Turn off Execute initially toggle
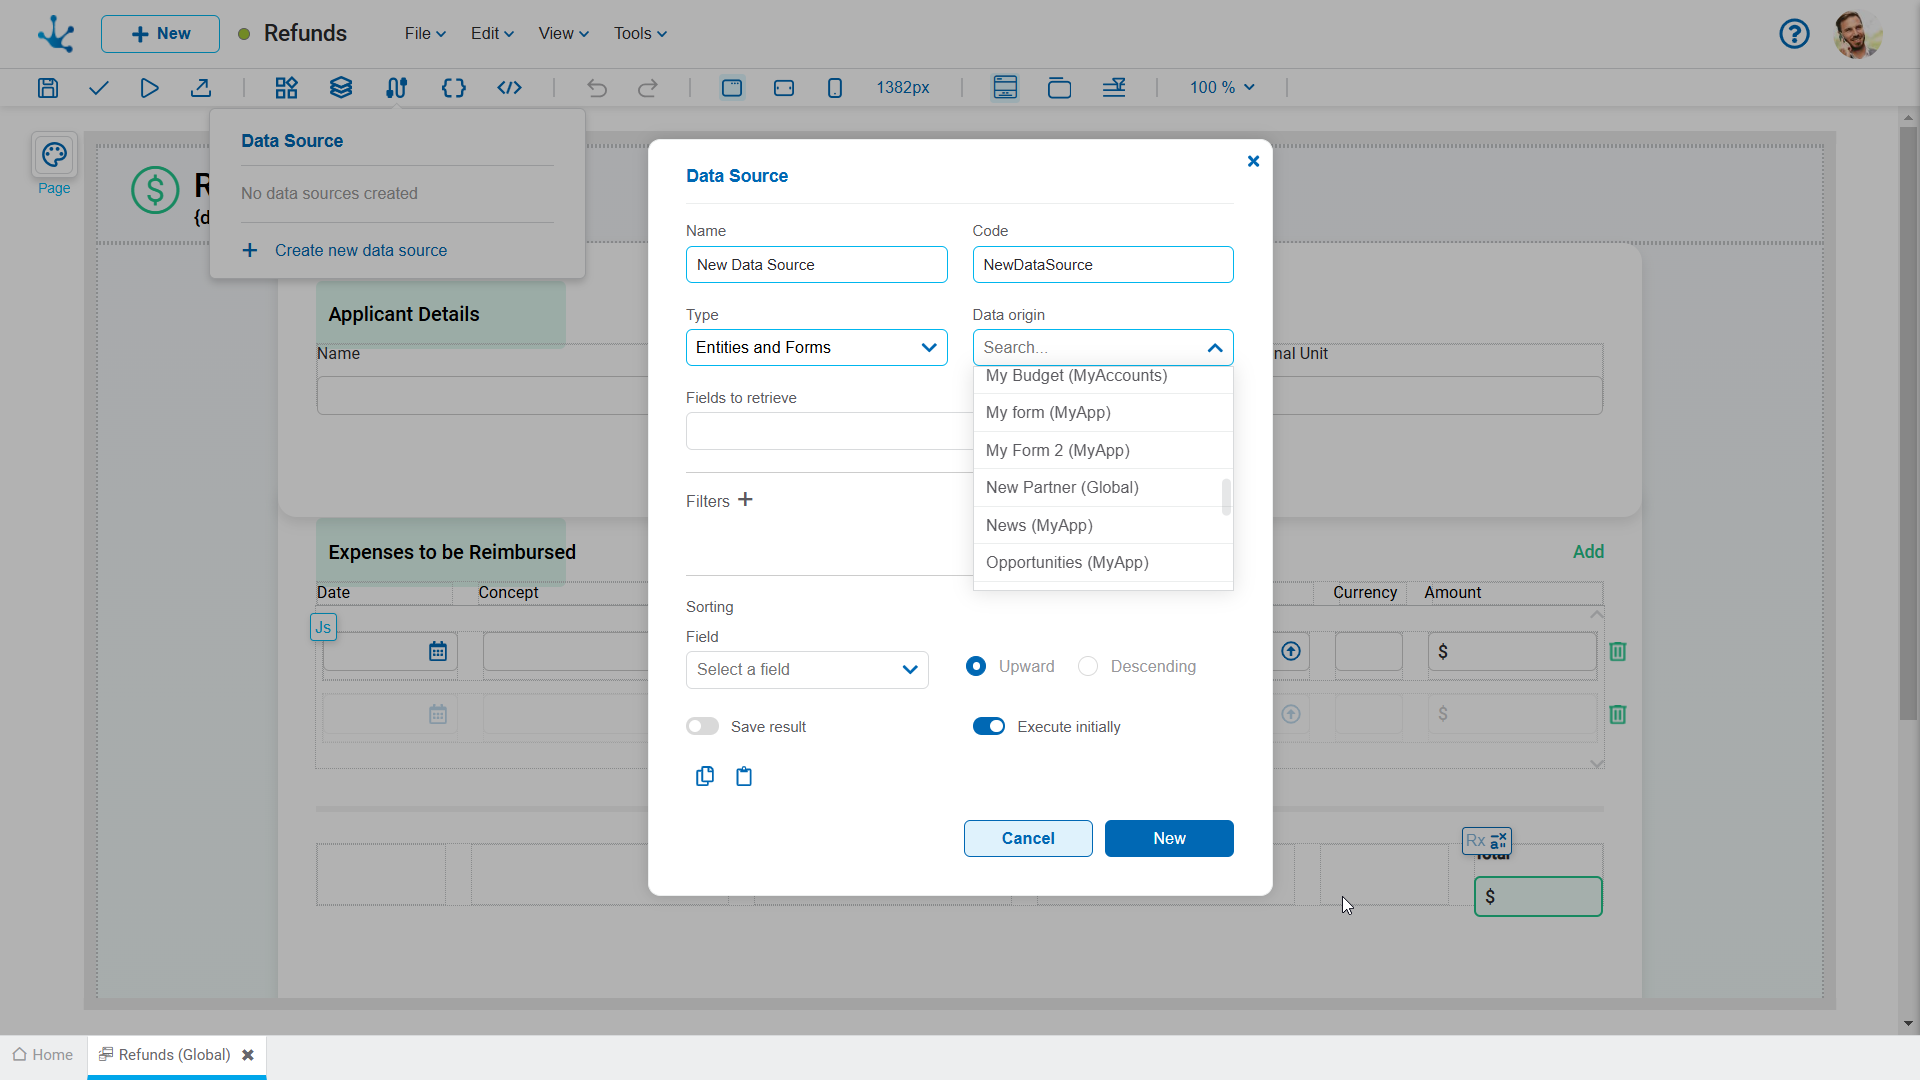 (989, 727)
